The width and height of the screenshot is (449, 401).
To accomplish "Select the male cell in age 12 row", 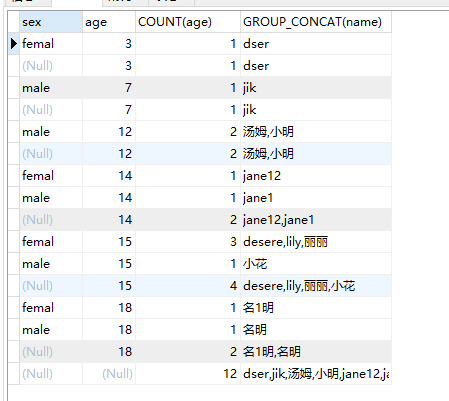I will [x=51, y=132].
